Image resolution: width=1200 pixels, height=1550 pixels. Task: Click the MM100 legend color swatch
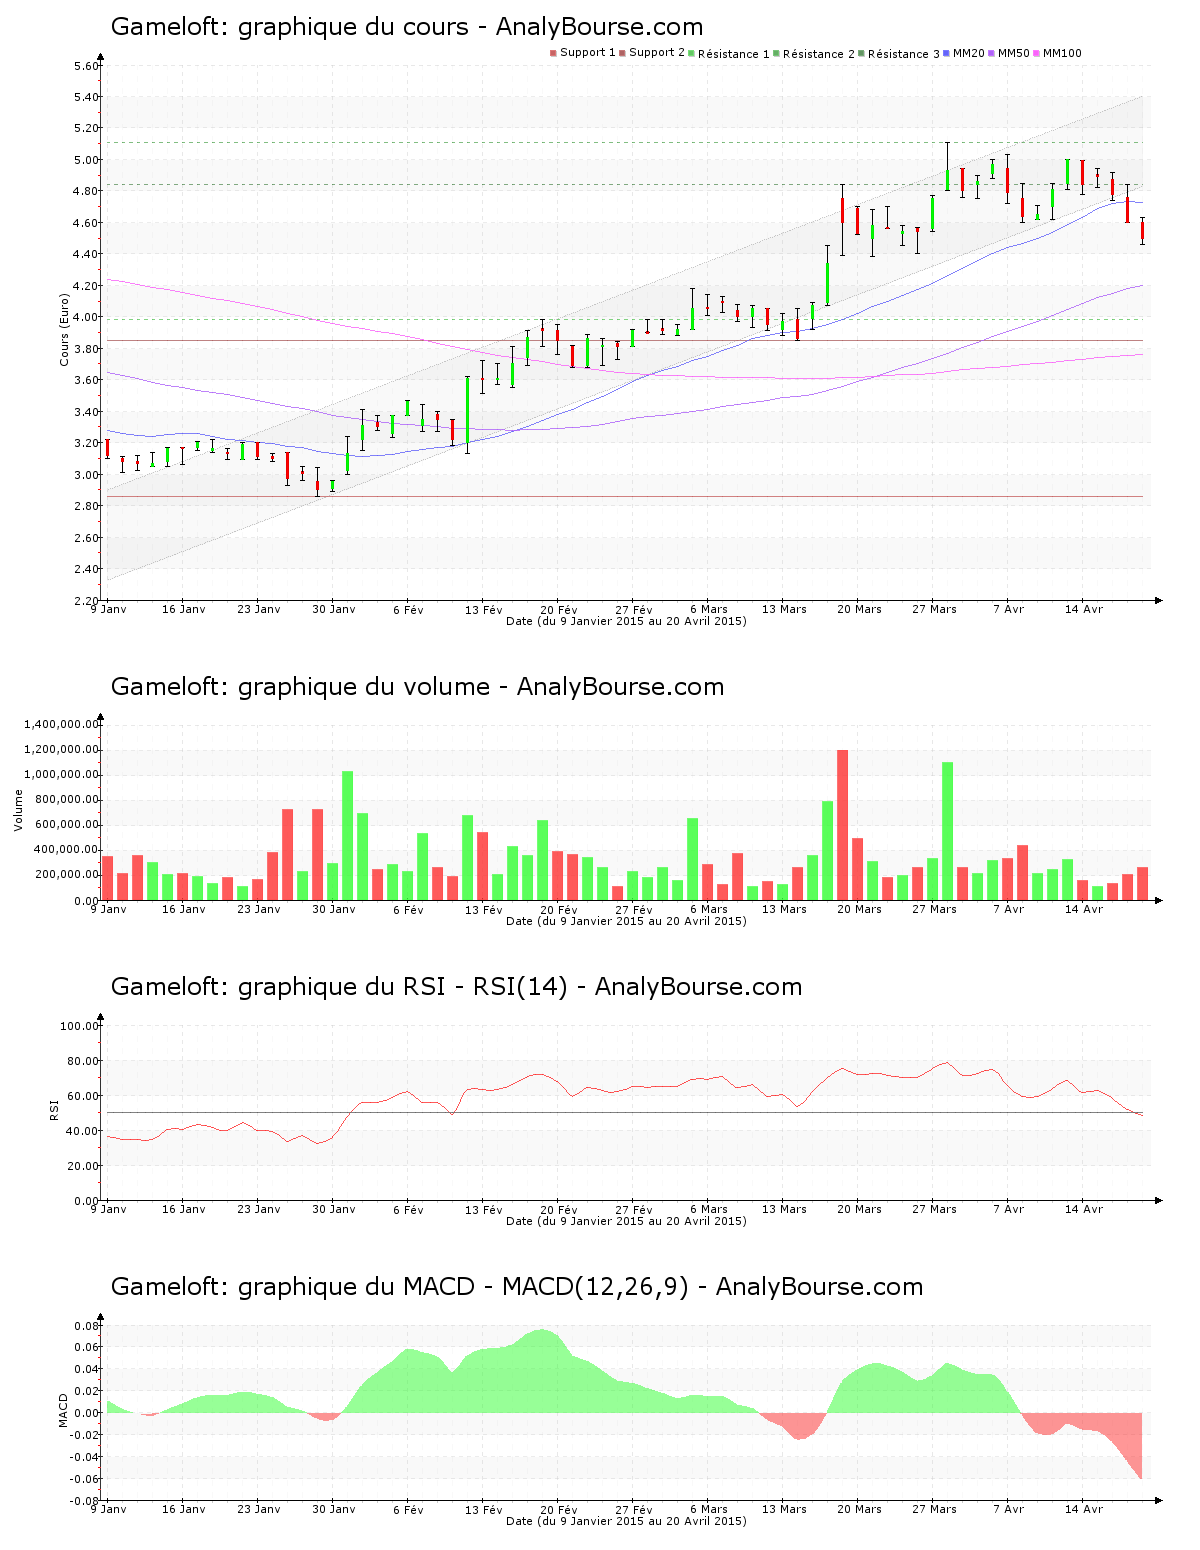pyautogui.click(x=1037, y=53)
